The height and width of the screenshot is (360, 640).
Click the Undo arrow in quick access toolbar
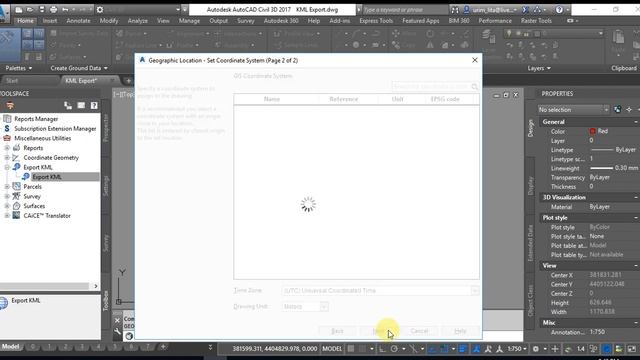(65, 9)
